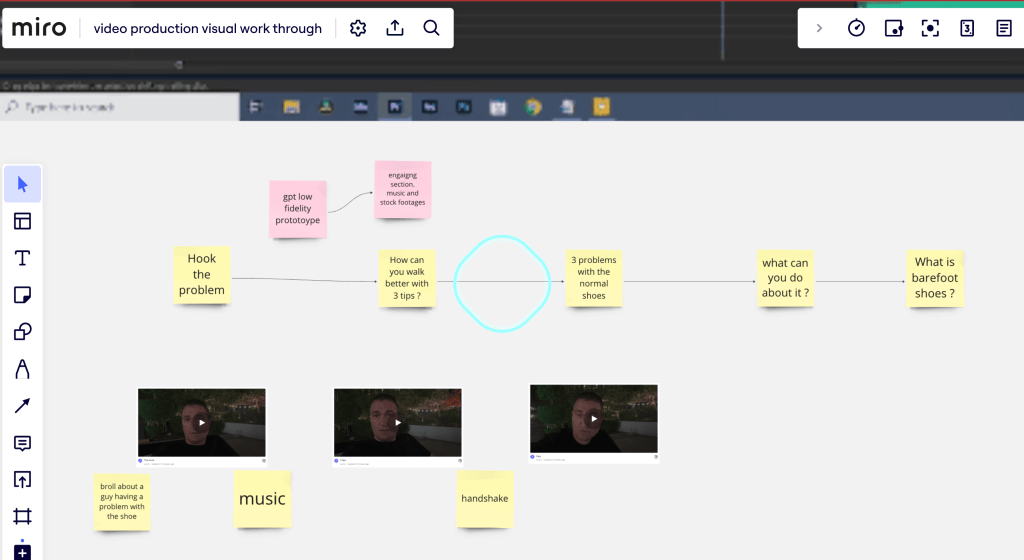Play the first video thumbnail
This screenshot has width=1024, height=560.
coord(202,422)
